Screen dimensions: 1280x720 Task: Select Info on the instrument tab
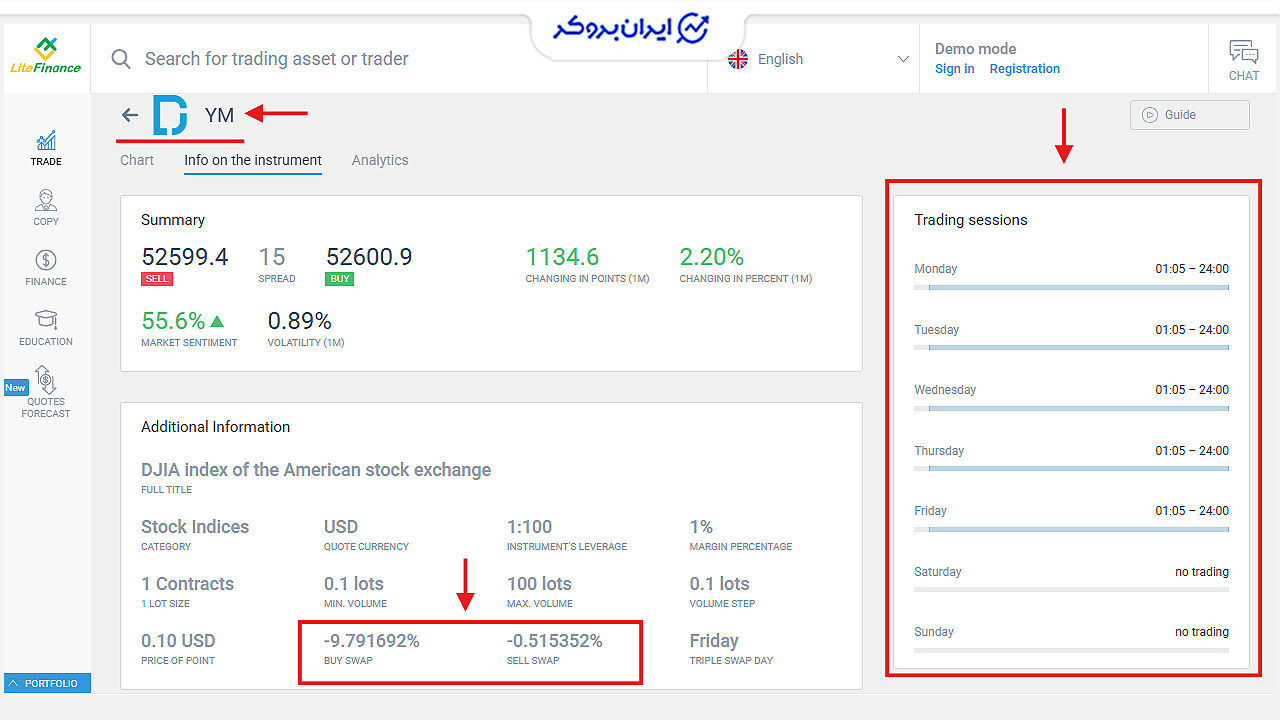tap(253, 160)
